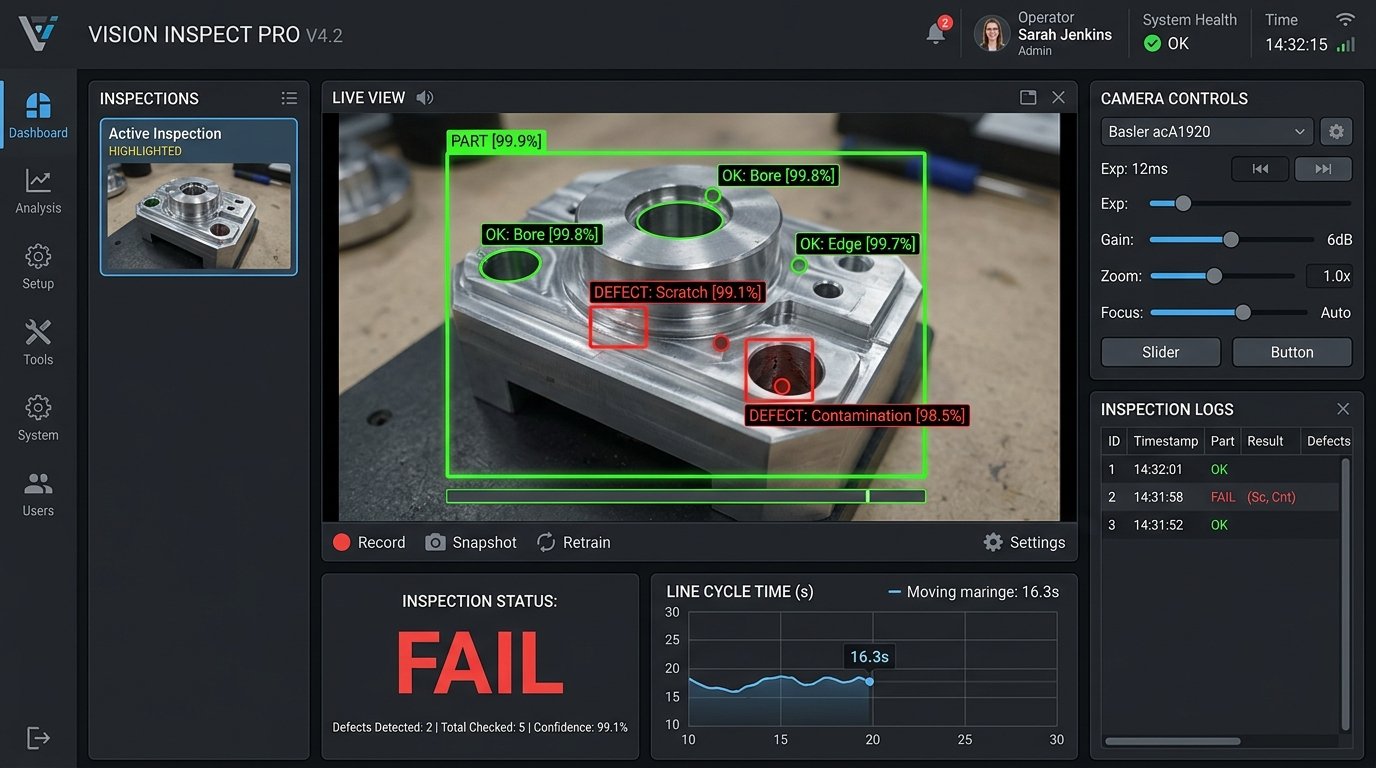The width and height of the screenshot is (1376, 768).
Task: Click the Slider button in Camera Controls
Action: point(1161,352)
